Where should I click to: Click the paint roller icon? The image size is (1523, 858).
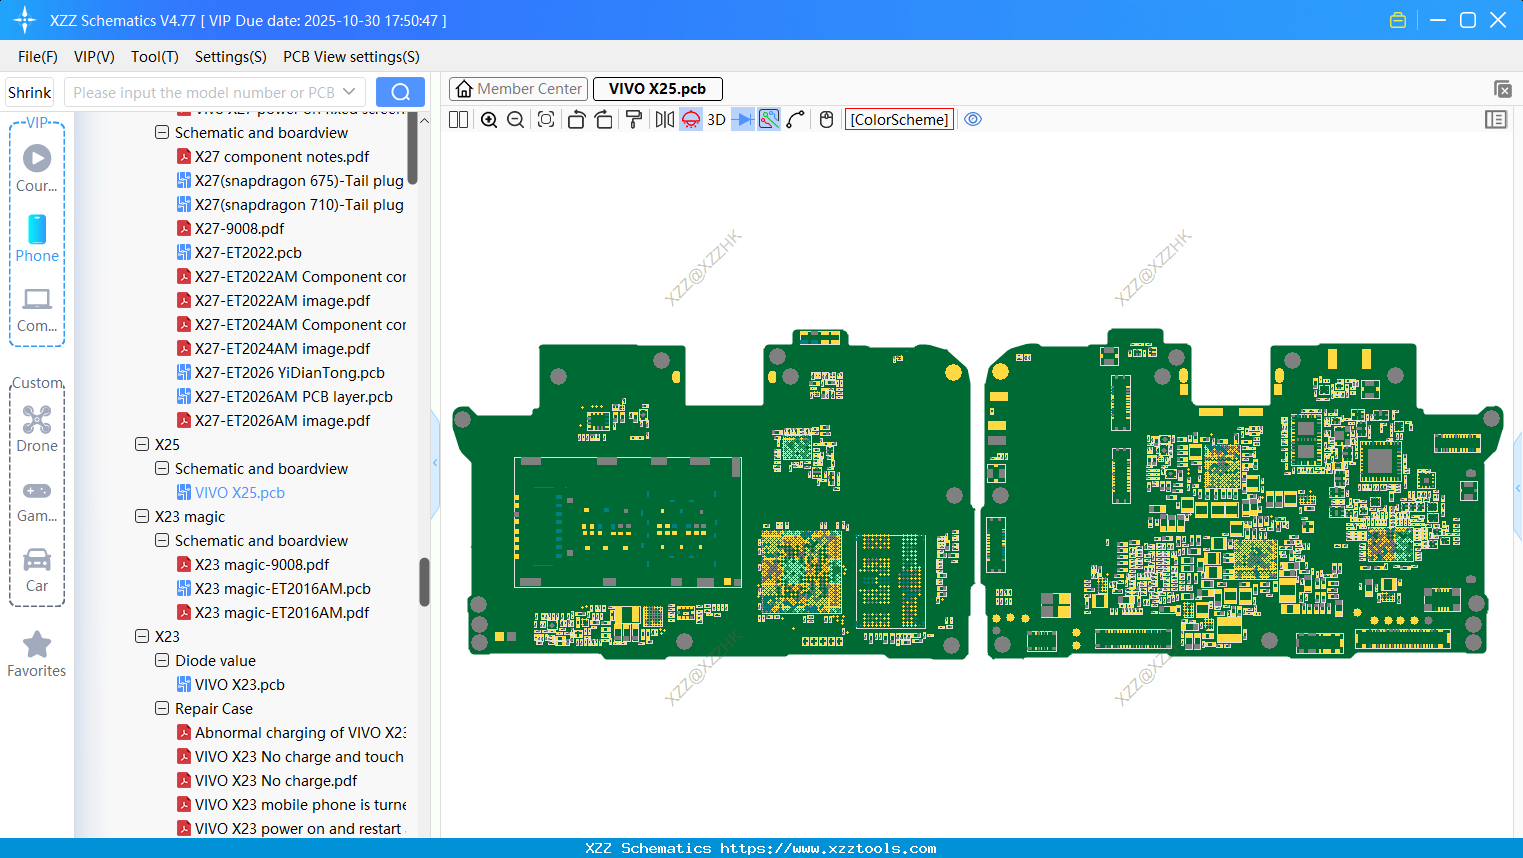pyautogui.click(x=634, y=120)
